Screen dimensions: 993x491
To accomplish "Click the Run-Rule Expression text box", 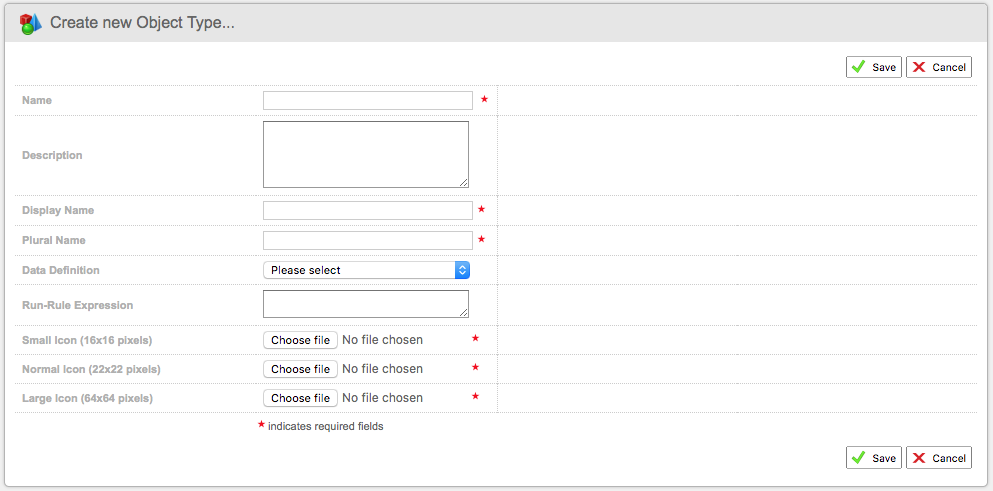I will [x=365, y=304].
